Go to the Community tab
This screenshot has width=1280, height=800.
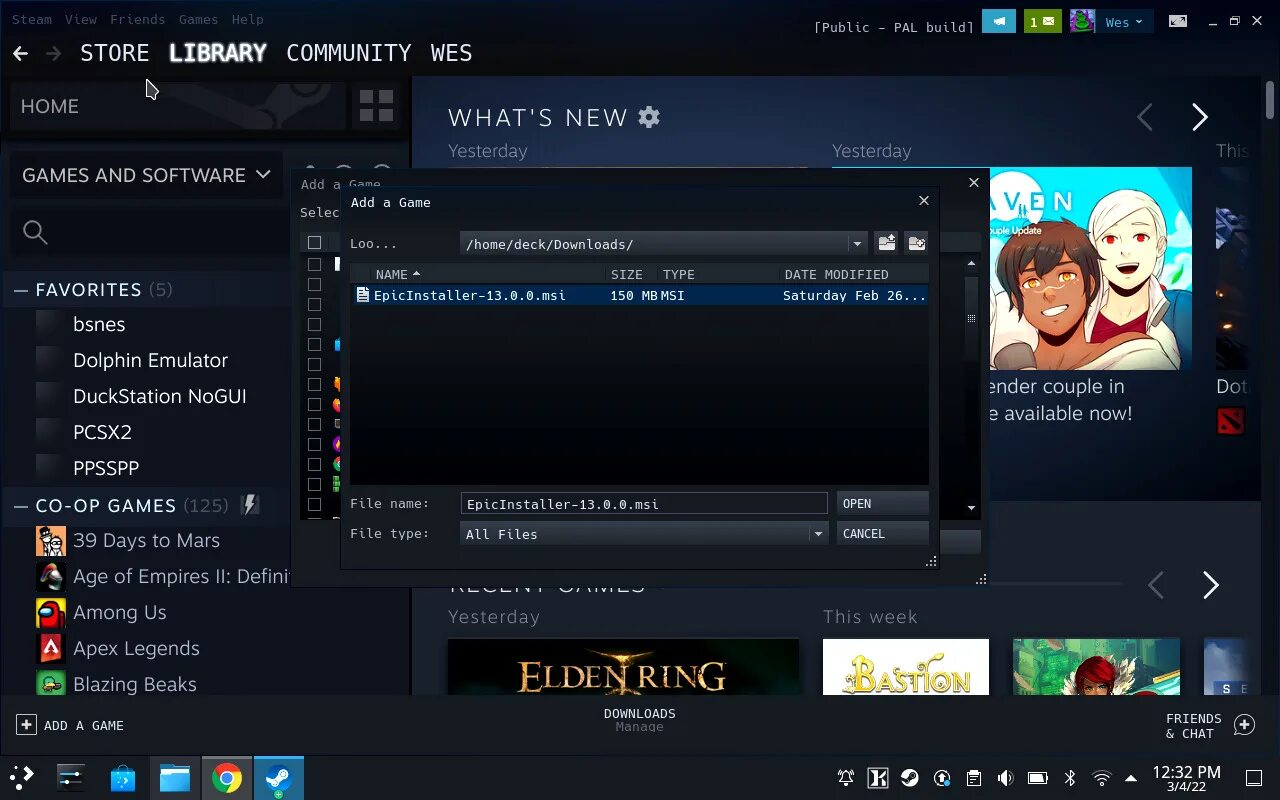pyautogui.click(x=349, y=53)
